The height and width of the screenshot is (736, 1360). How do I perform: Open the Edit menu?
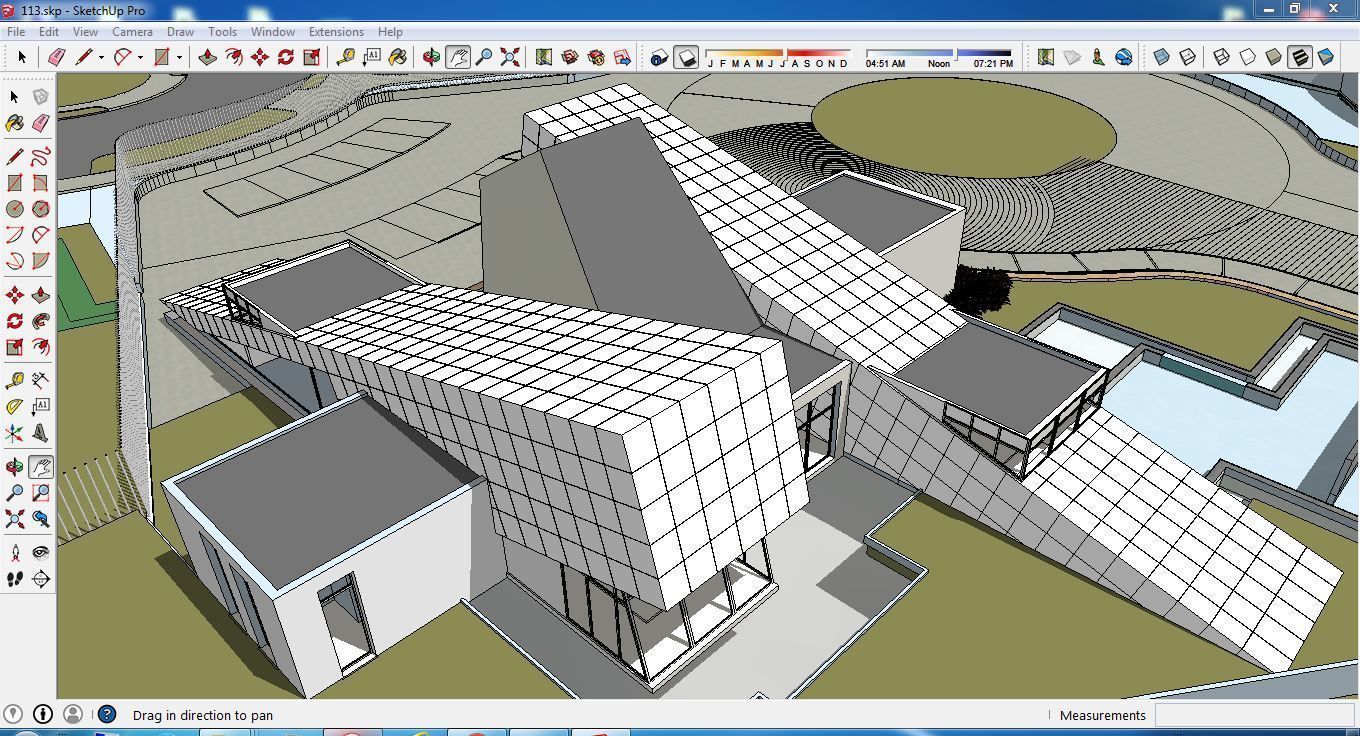pyautogui.click(x=49, y=32)
